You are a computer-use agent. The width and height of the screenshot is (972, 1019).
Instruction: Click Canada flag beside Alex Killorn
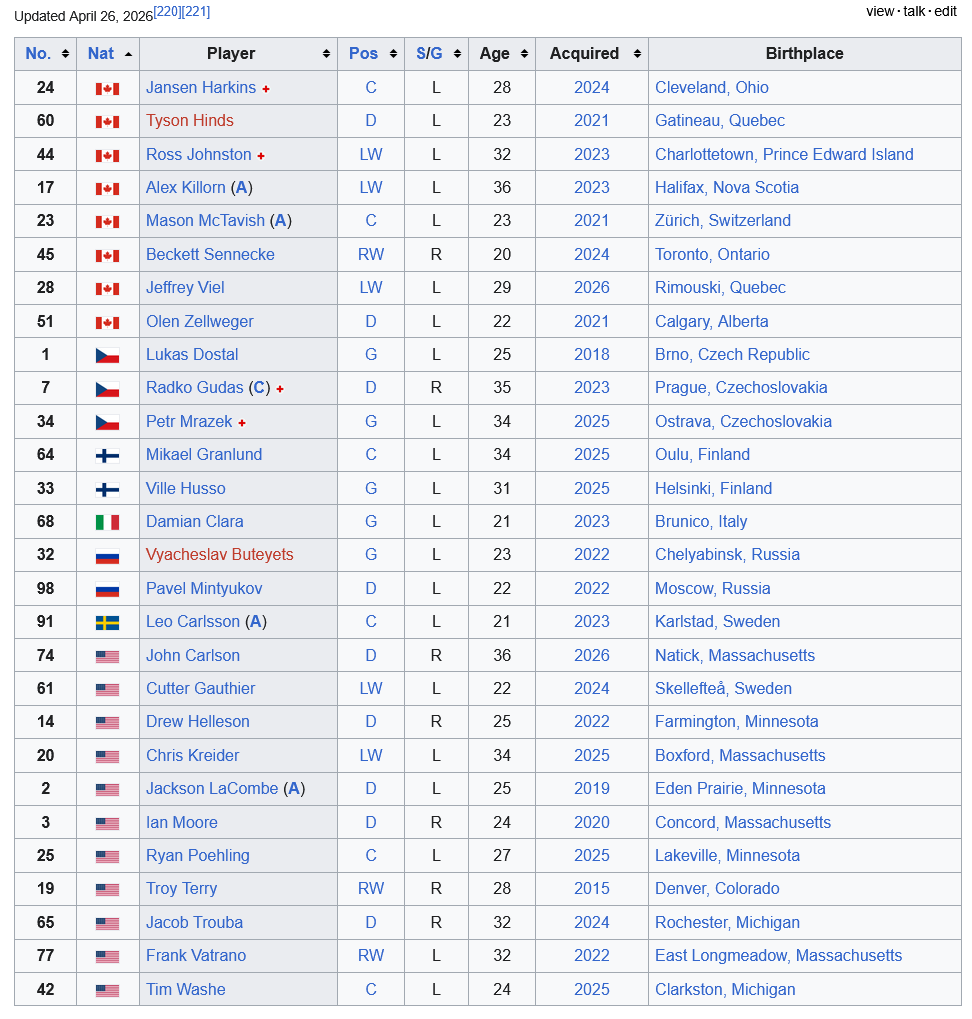(107, 188)
